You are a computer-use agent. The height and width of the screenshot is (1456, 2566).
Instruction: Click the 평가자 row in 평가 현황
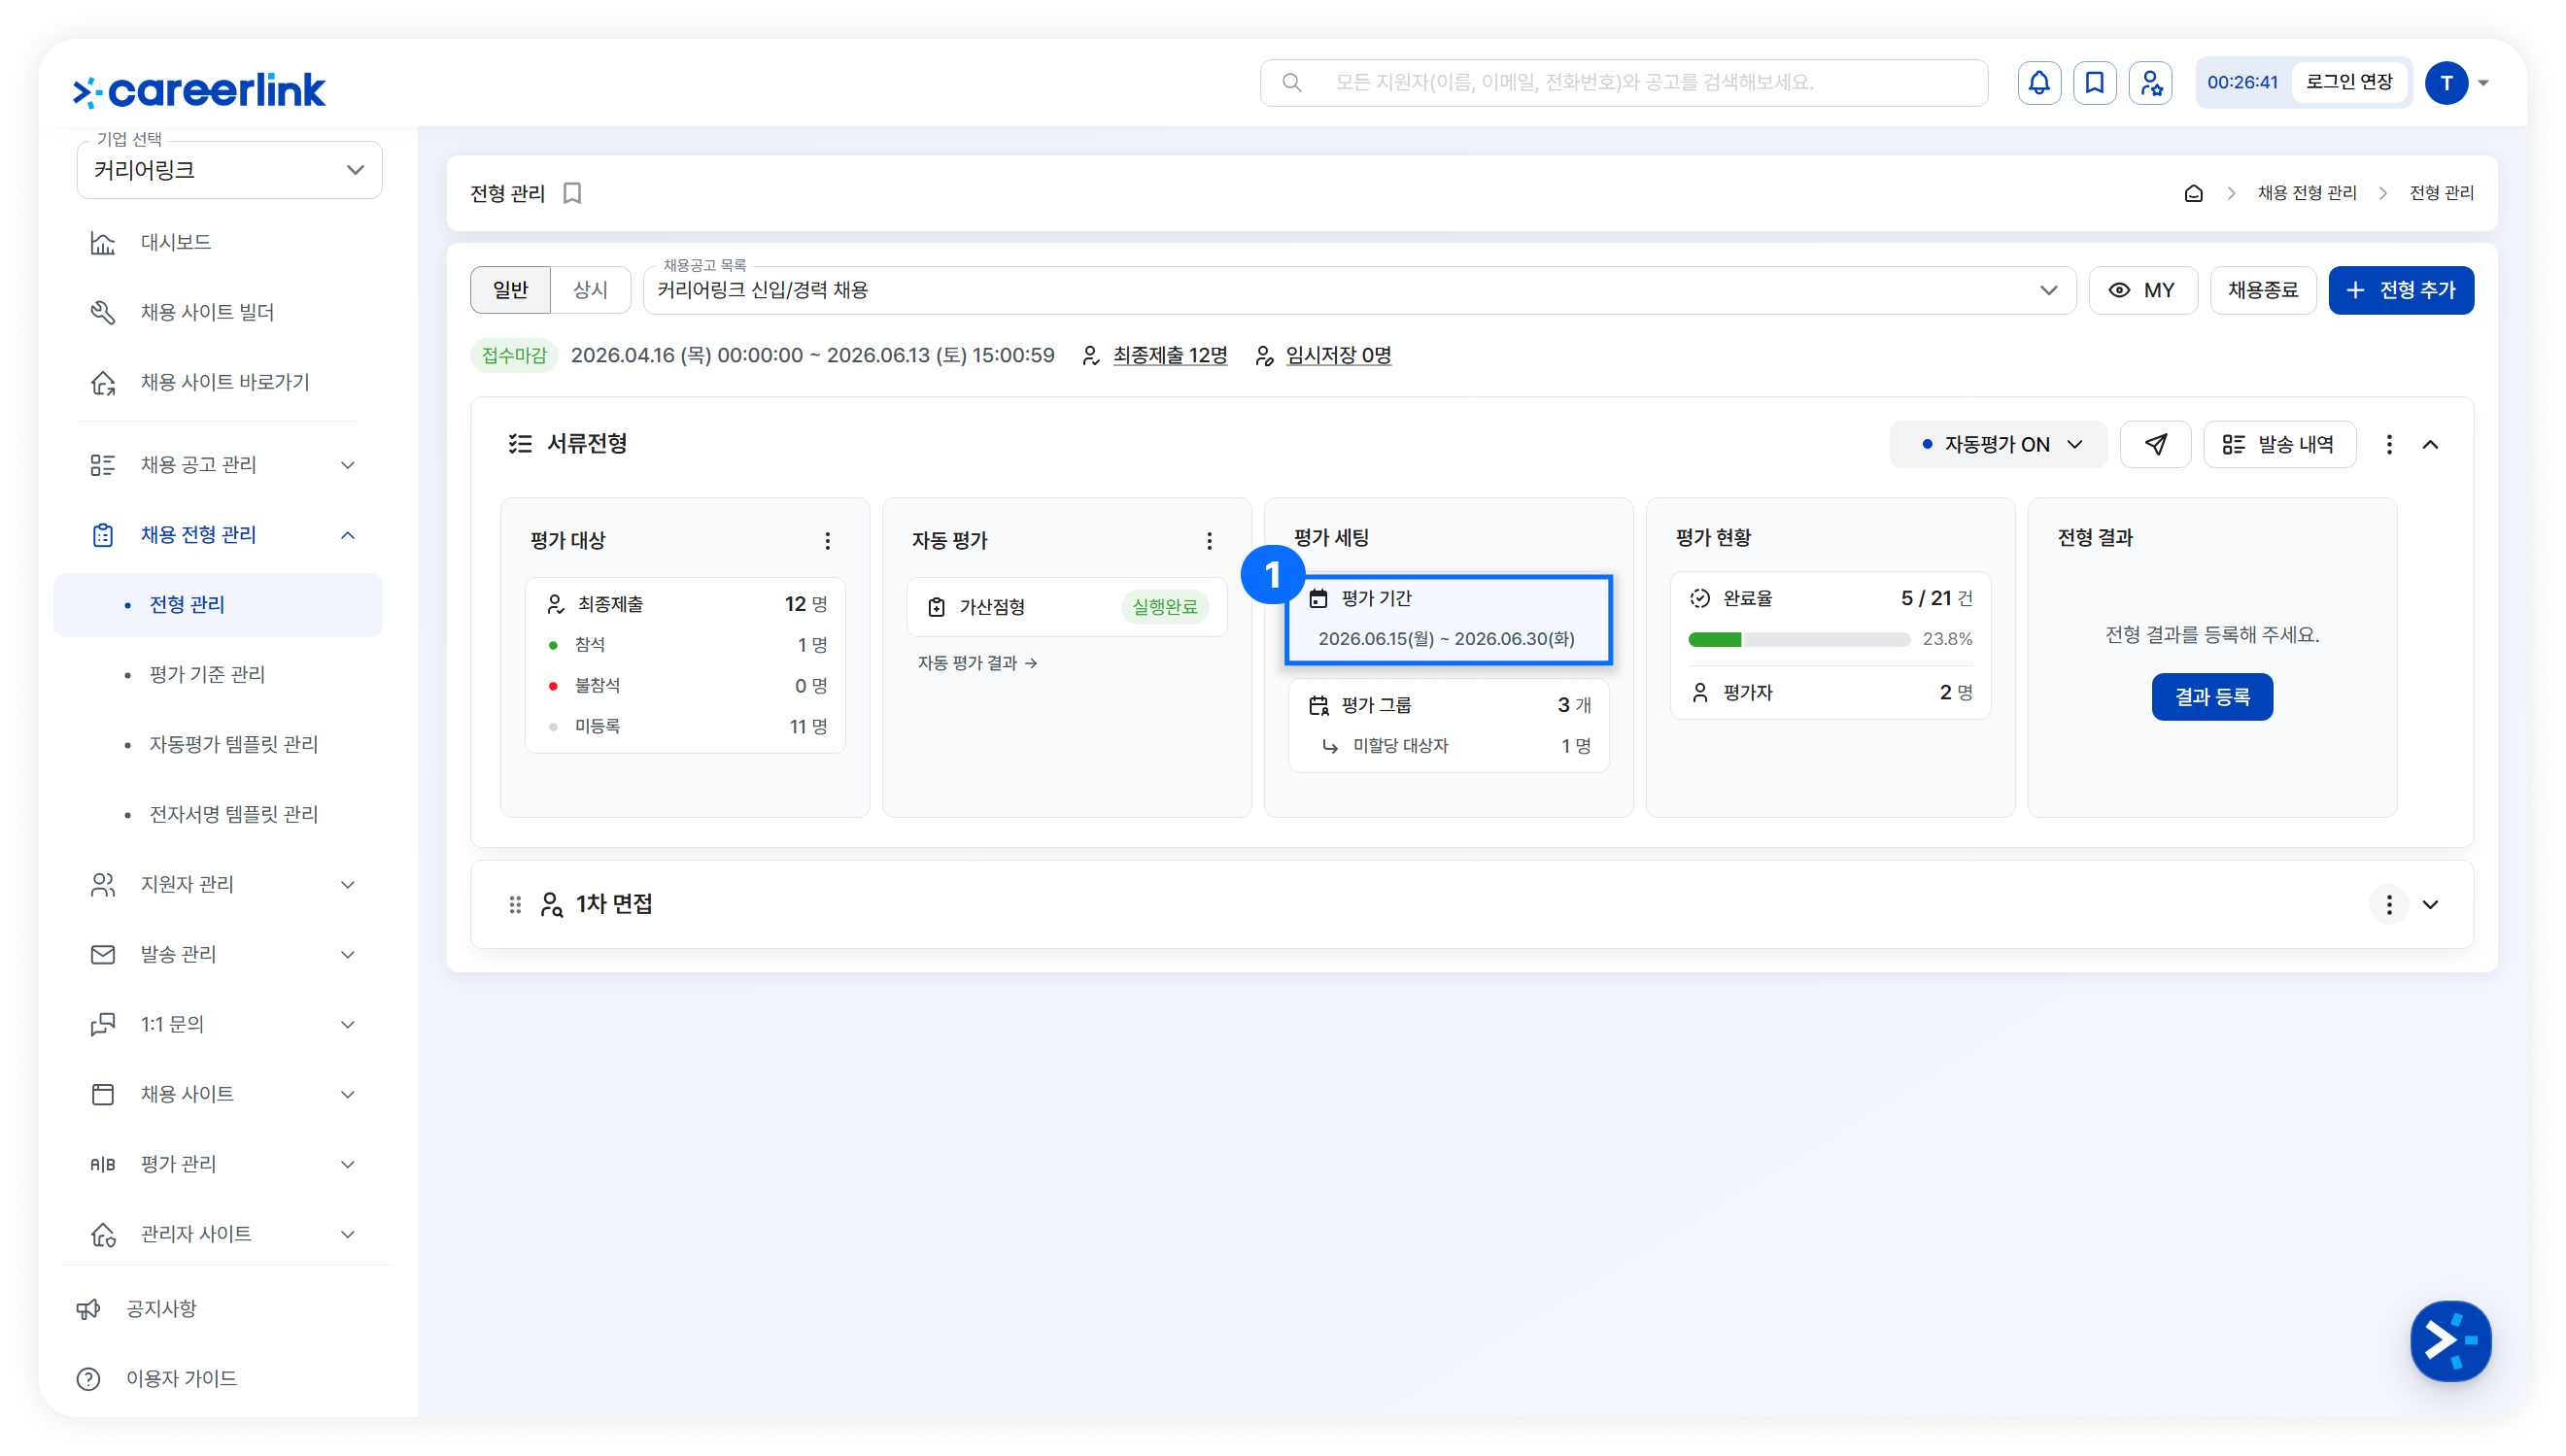pos(1830,692)
